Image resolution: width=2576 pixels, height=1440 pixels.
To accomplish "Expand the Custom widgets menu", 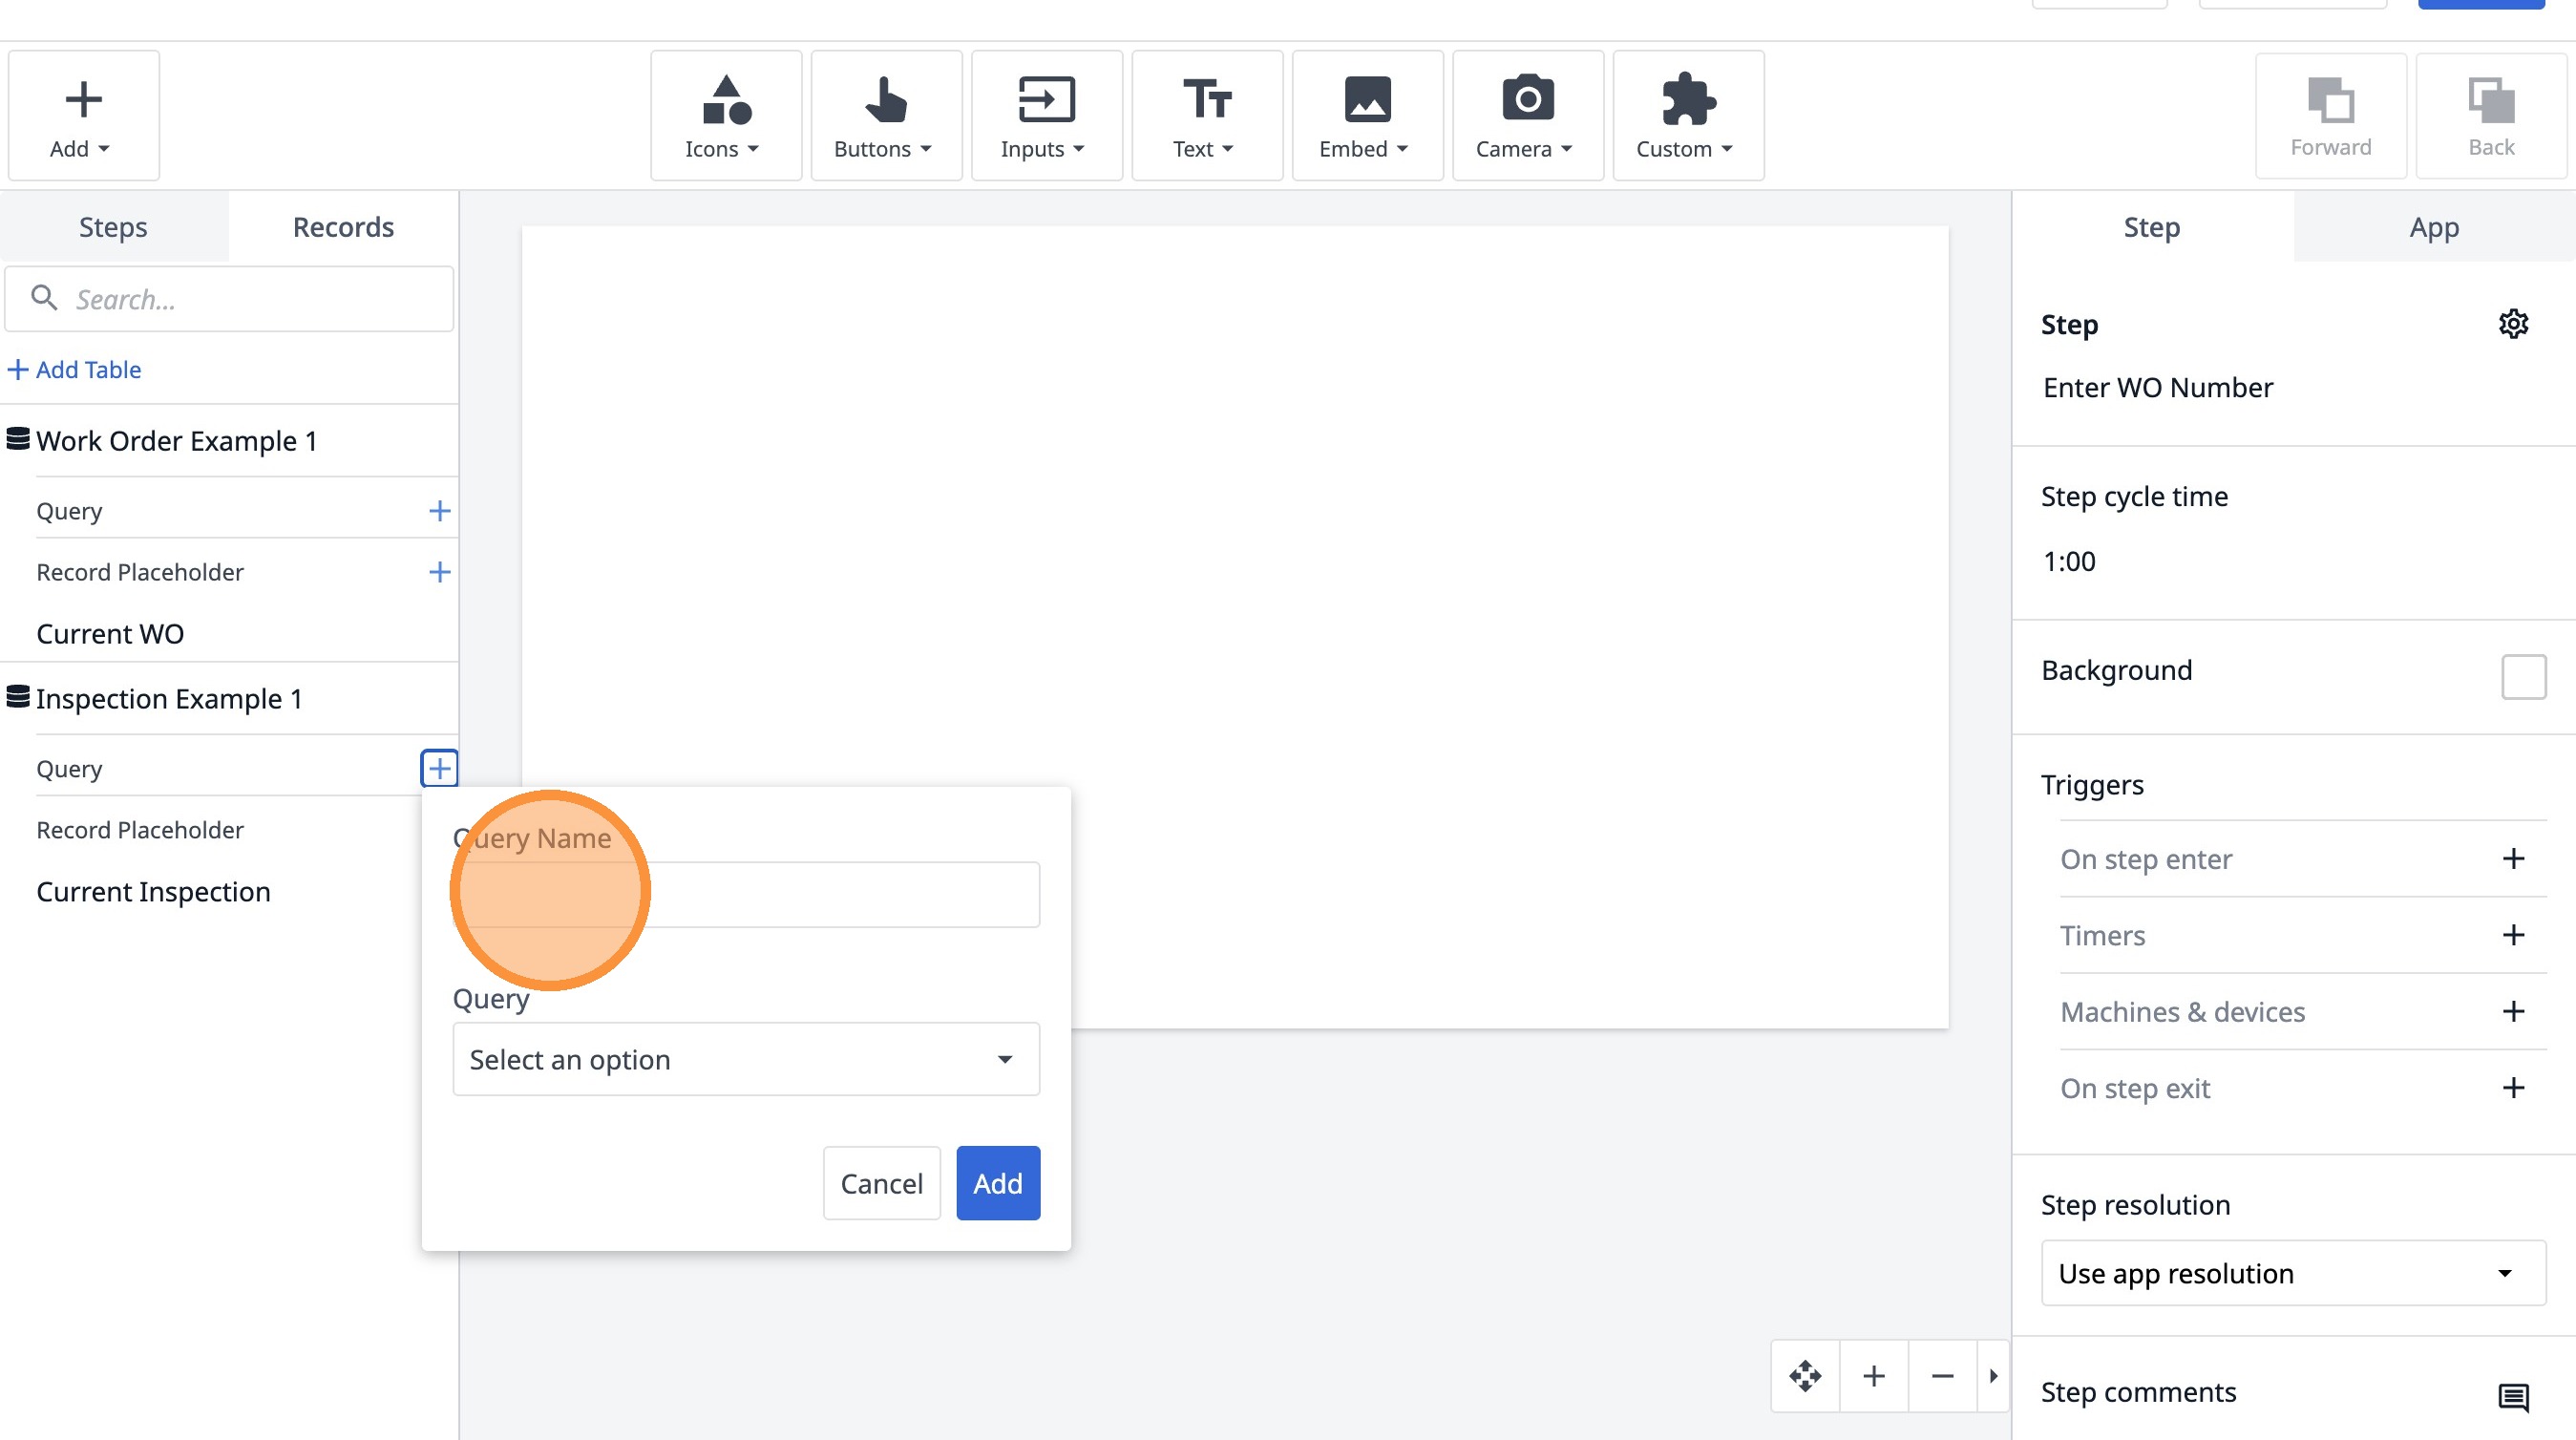I will coord(1687,115).
